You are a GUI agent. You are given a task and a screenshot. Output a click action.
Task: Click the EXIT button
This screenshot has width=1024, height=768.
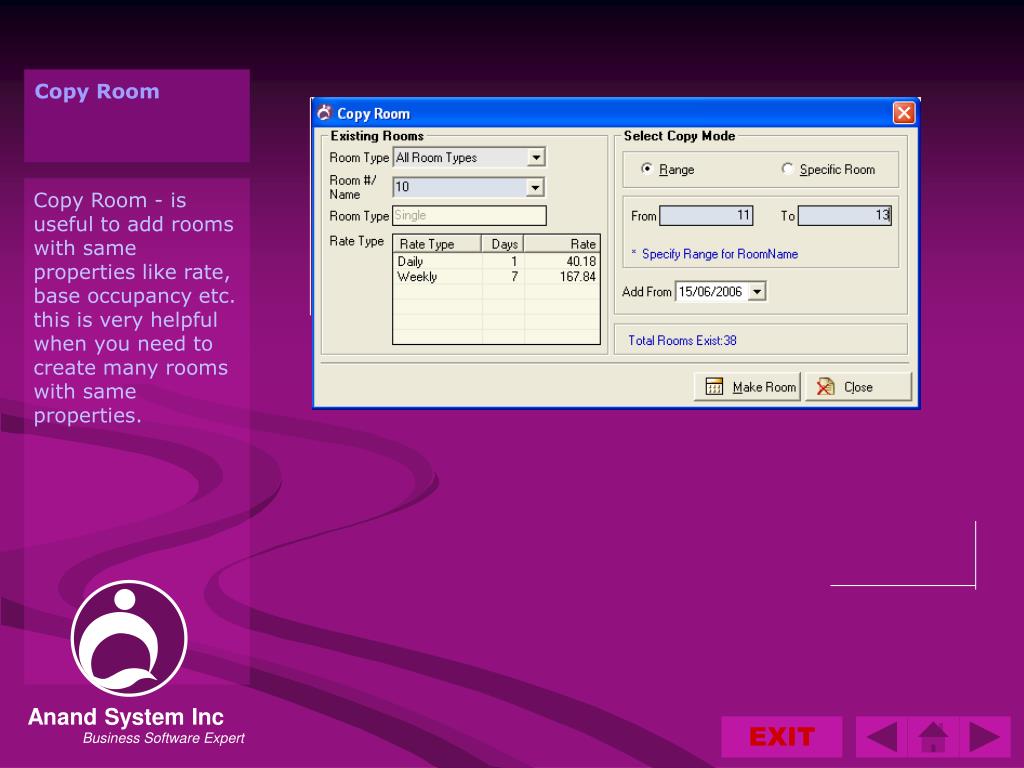click(781, 737)
